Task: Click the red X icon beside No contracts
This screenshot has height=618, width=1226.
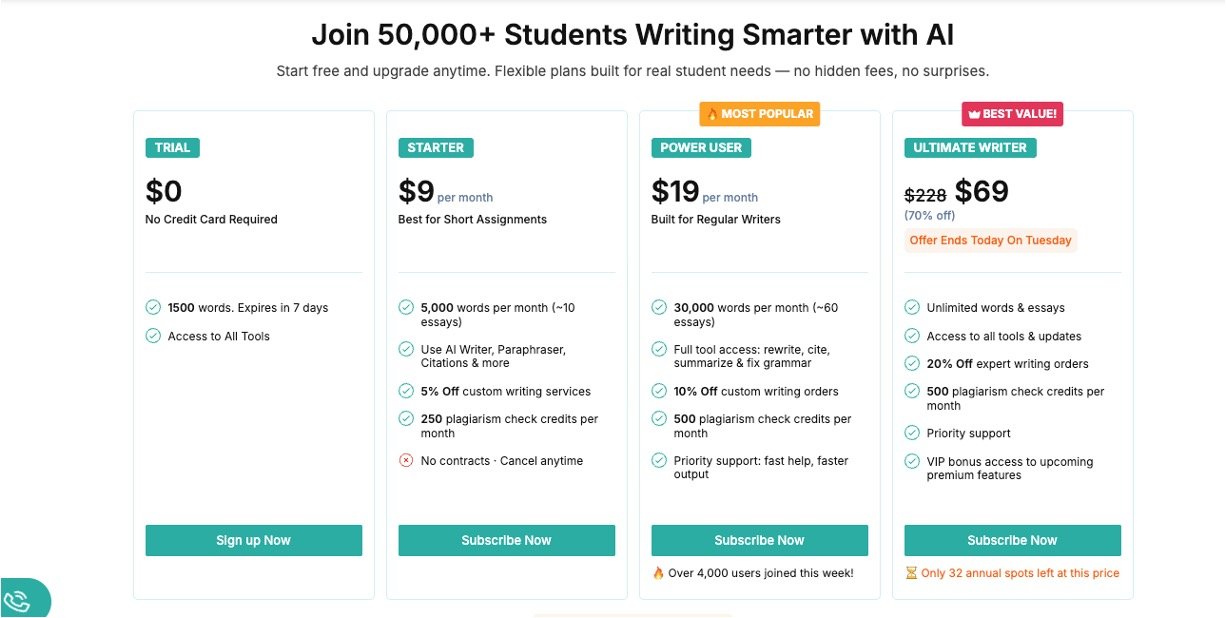Action: pos(406,461)
